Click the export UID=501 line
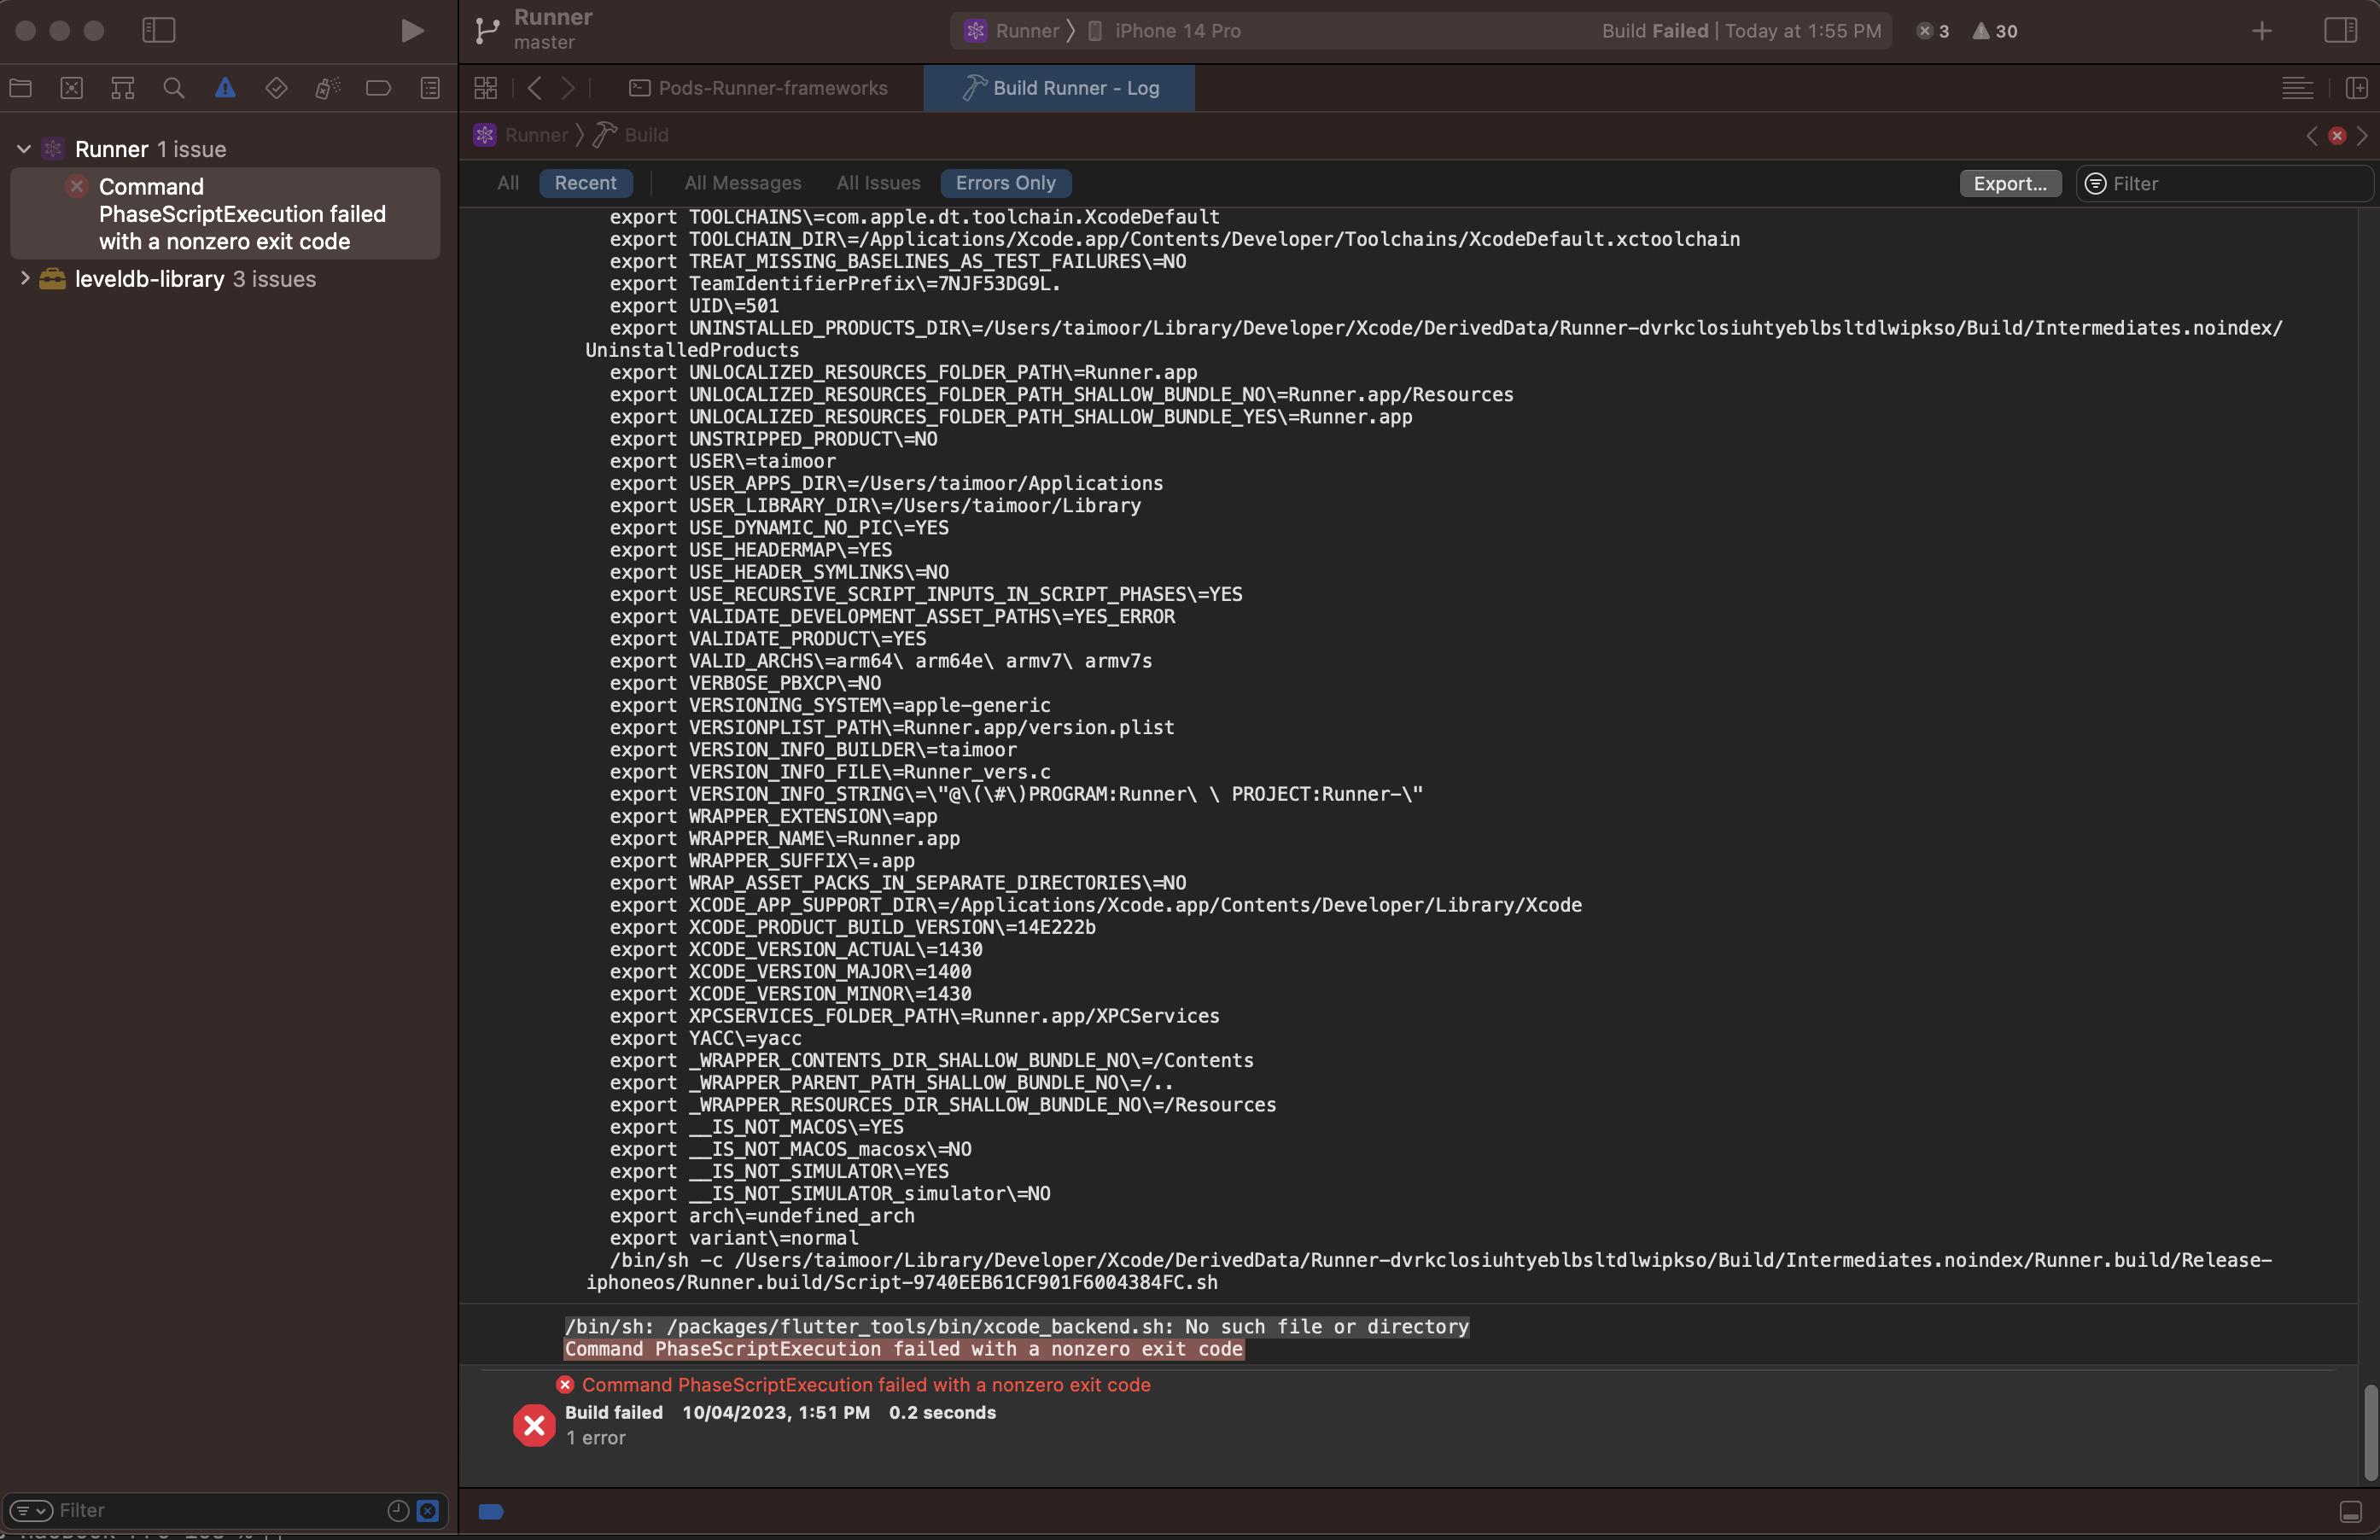The image size is (2380, 1540). [694, 306]
